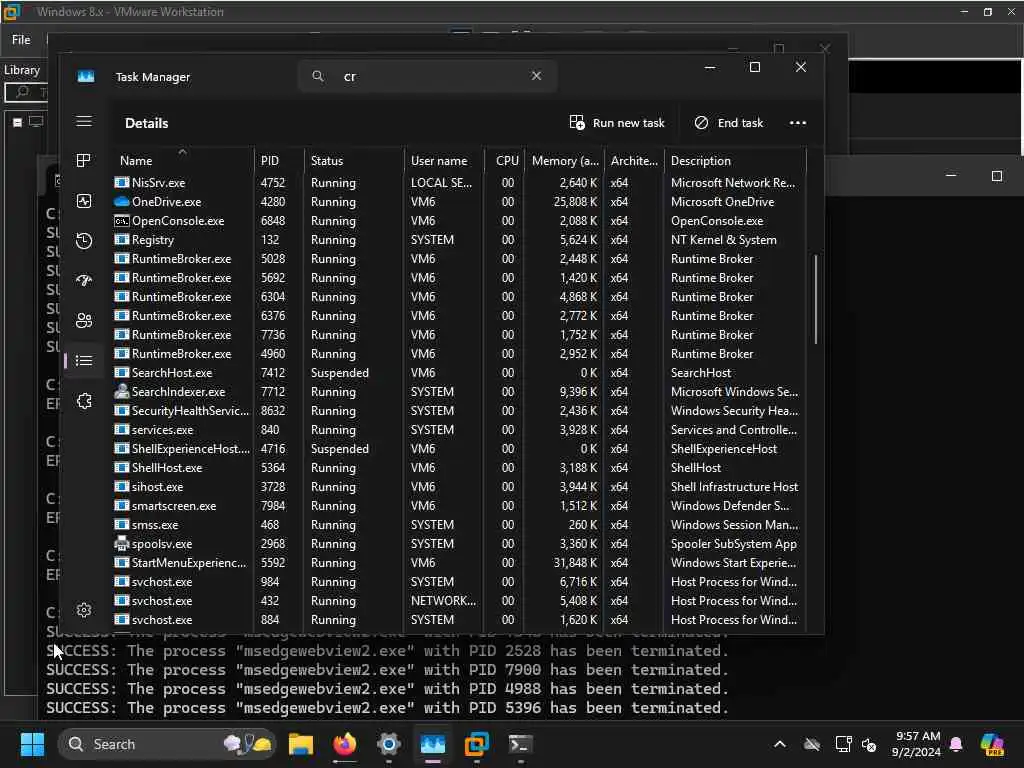1024x768 pixels.
Task: Select the OpenConsole.exe process icon
Action: 121,221
